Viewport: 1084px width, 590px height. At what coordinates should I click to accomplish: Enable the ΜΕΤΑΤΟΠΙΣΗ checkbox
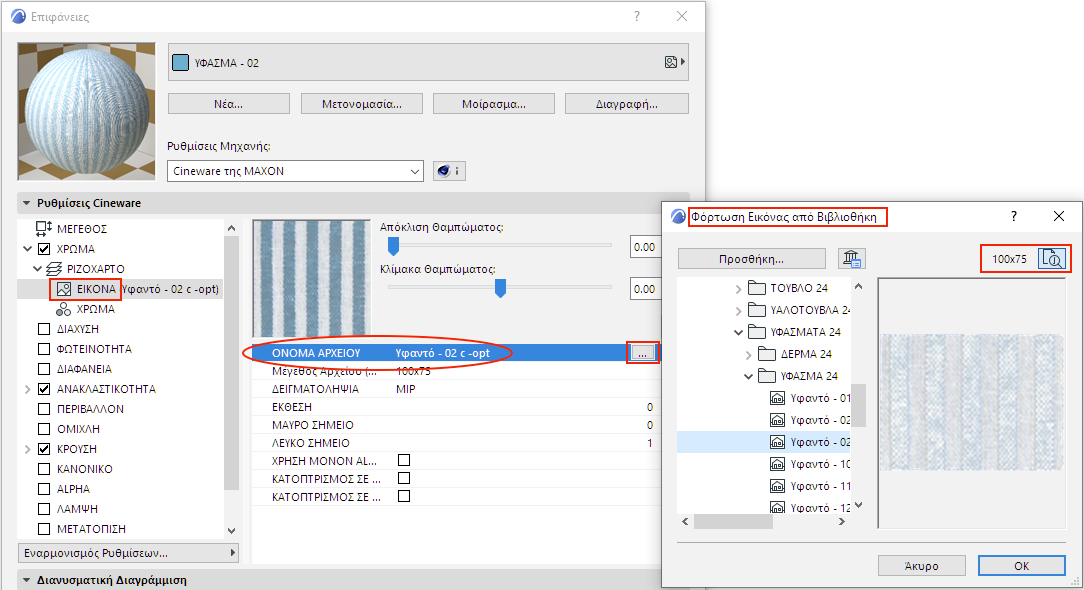point(44,529)
